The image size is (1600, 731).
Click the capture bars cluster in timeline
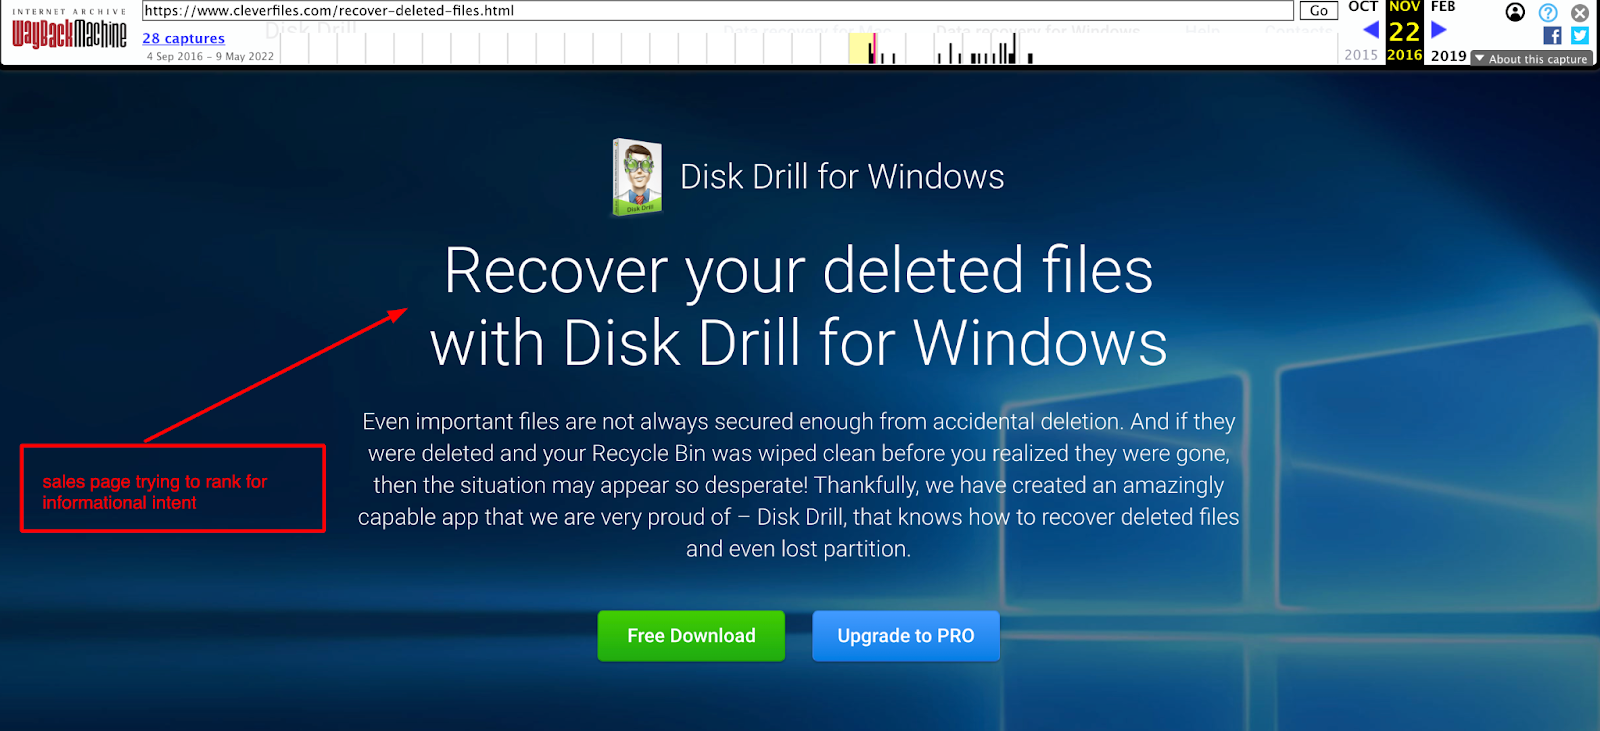pyautogui.click(x=985, y=49)
